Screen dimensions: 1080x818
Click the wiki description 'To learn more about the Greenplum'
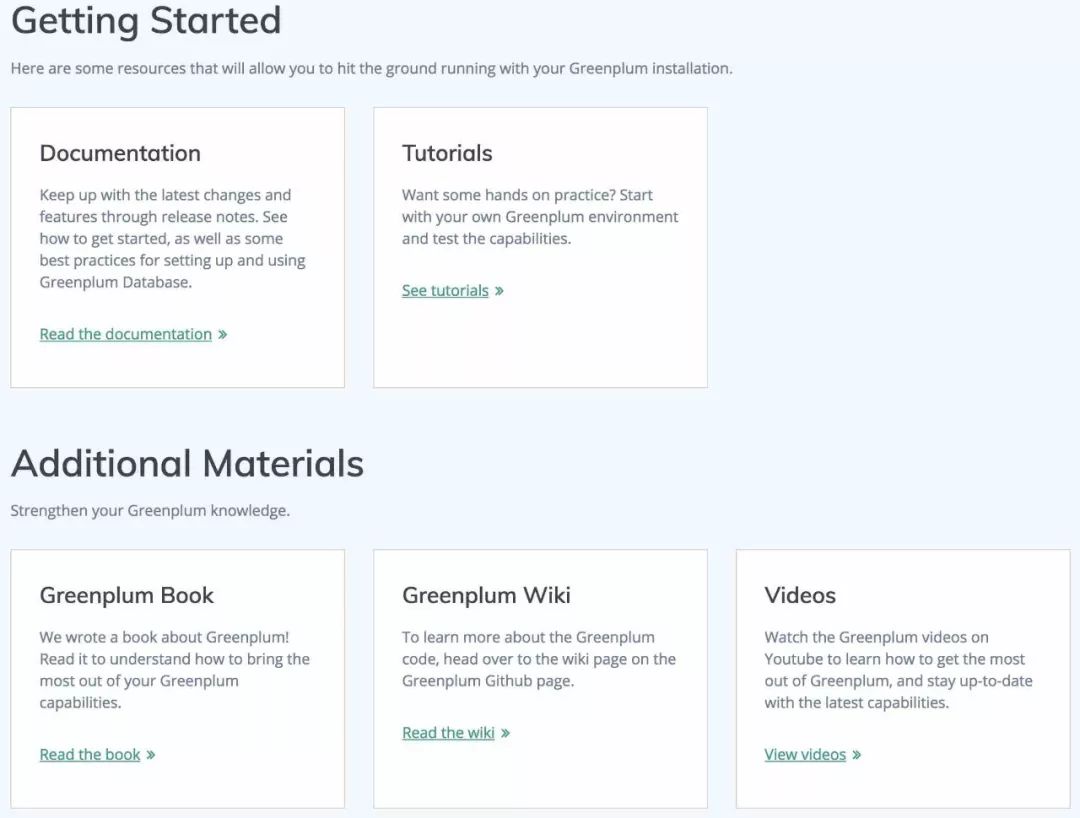(x=539, y=659)
